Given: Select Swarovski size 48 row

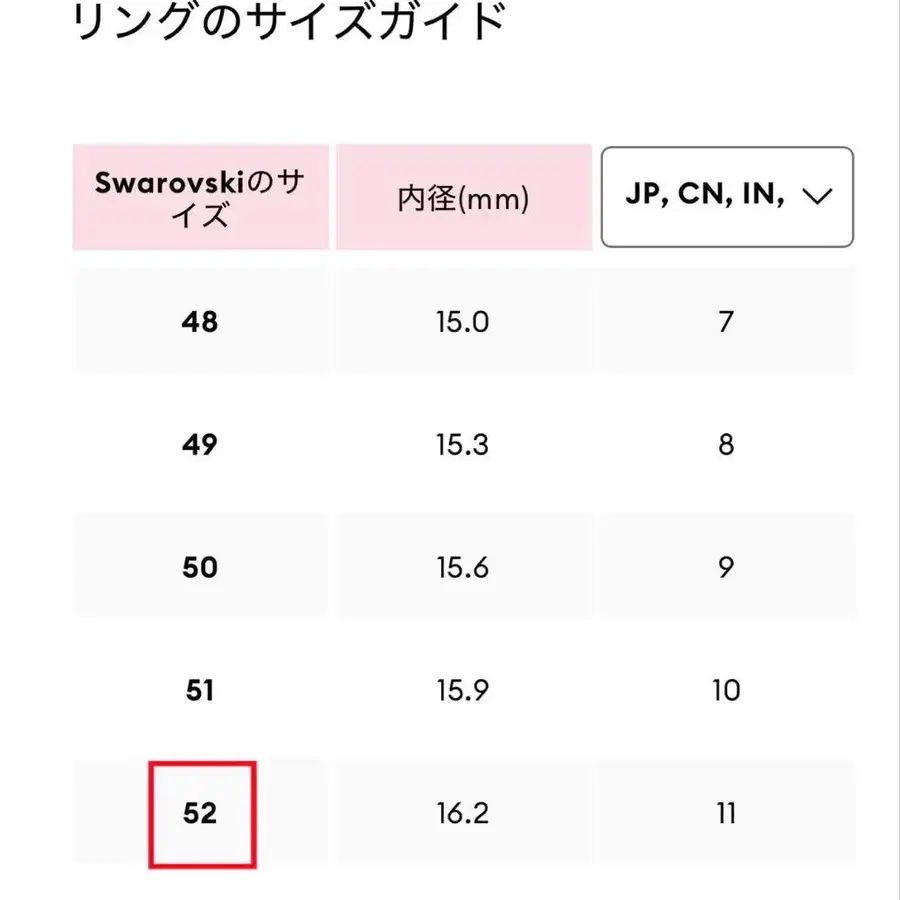Looking at the screenshot, I should [200, 322].
